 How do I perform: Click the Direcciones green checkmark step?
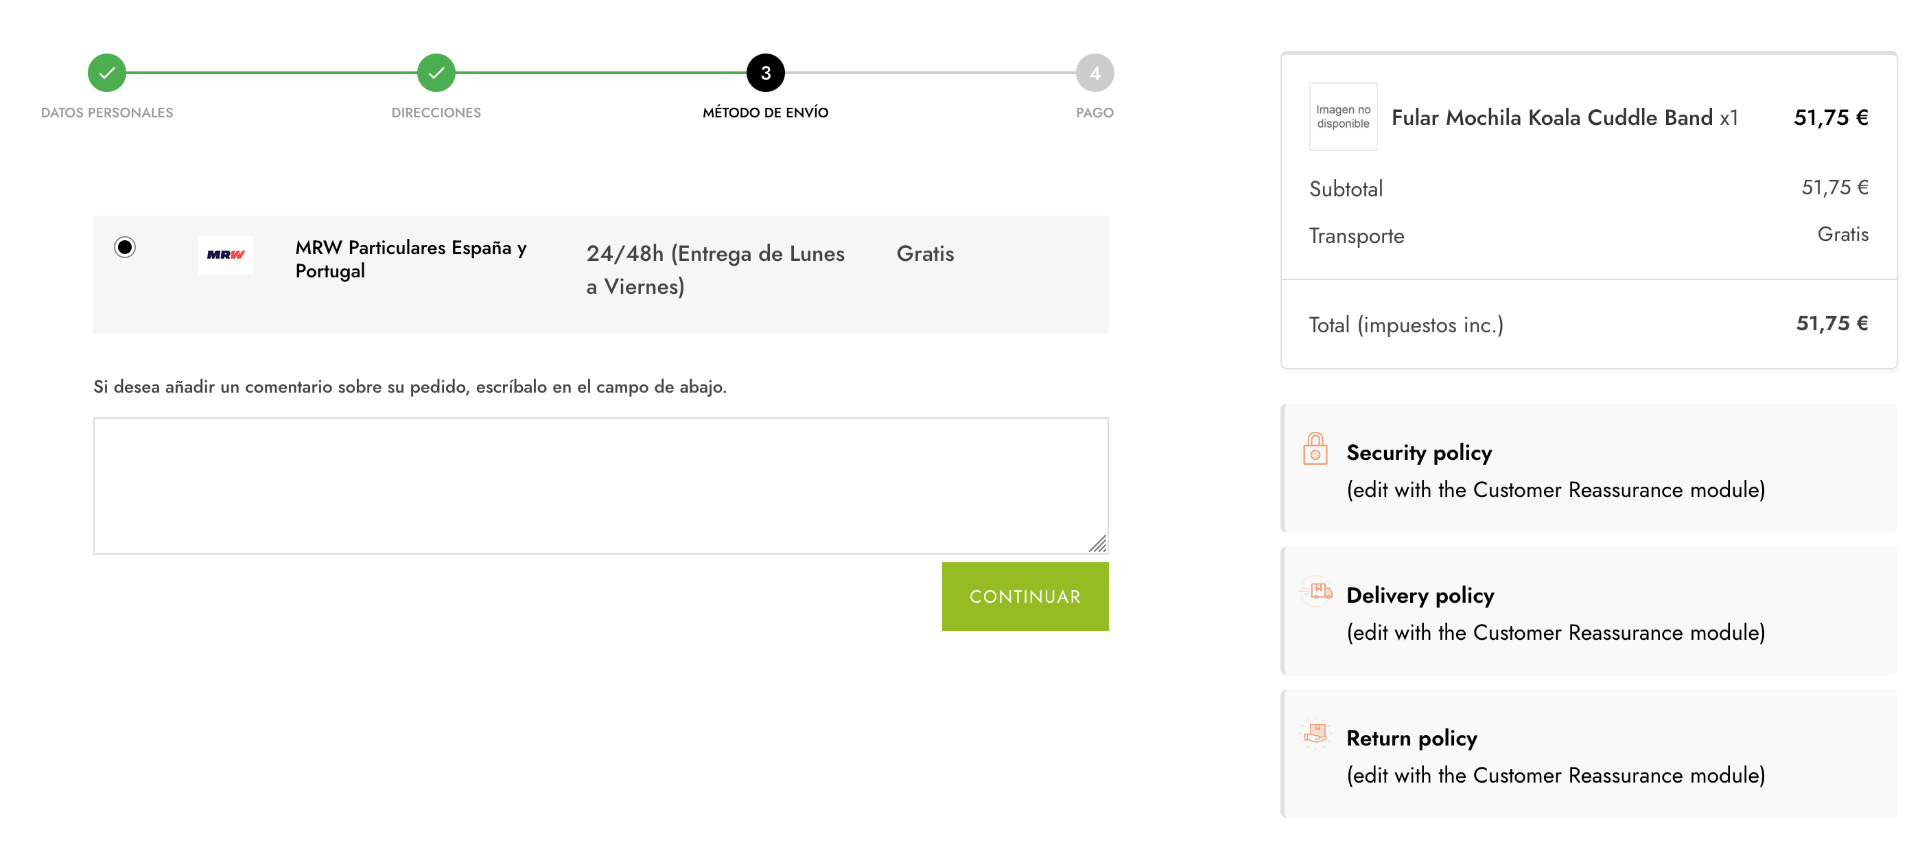pyautogui.click(x=436, y=73)
